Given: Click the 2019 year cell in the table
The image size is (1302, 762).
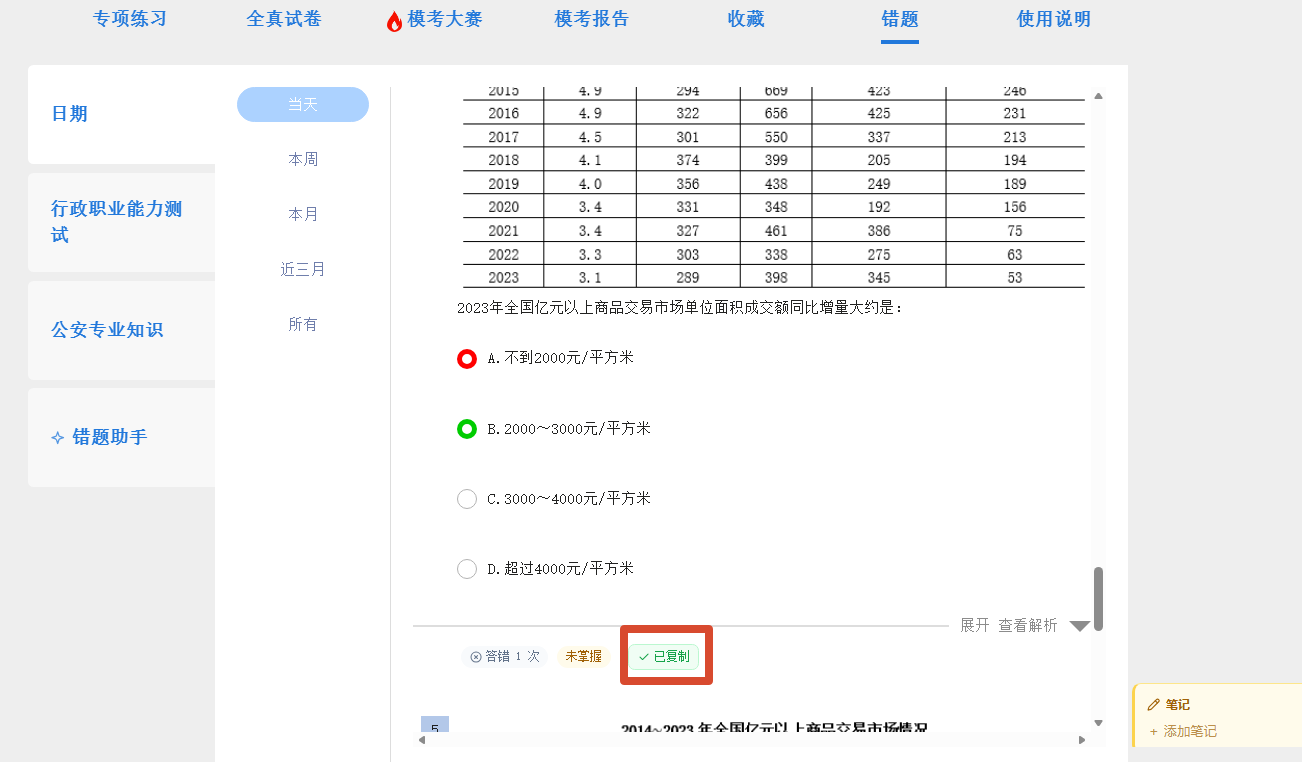Looking at the screenshot, I should (504, 184).
